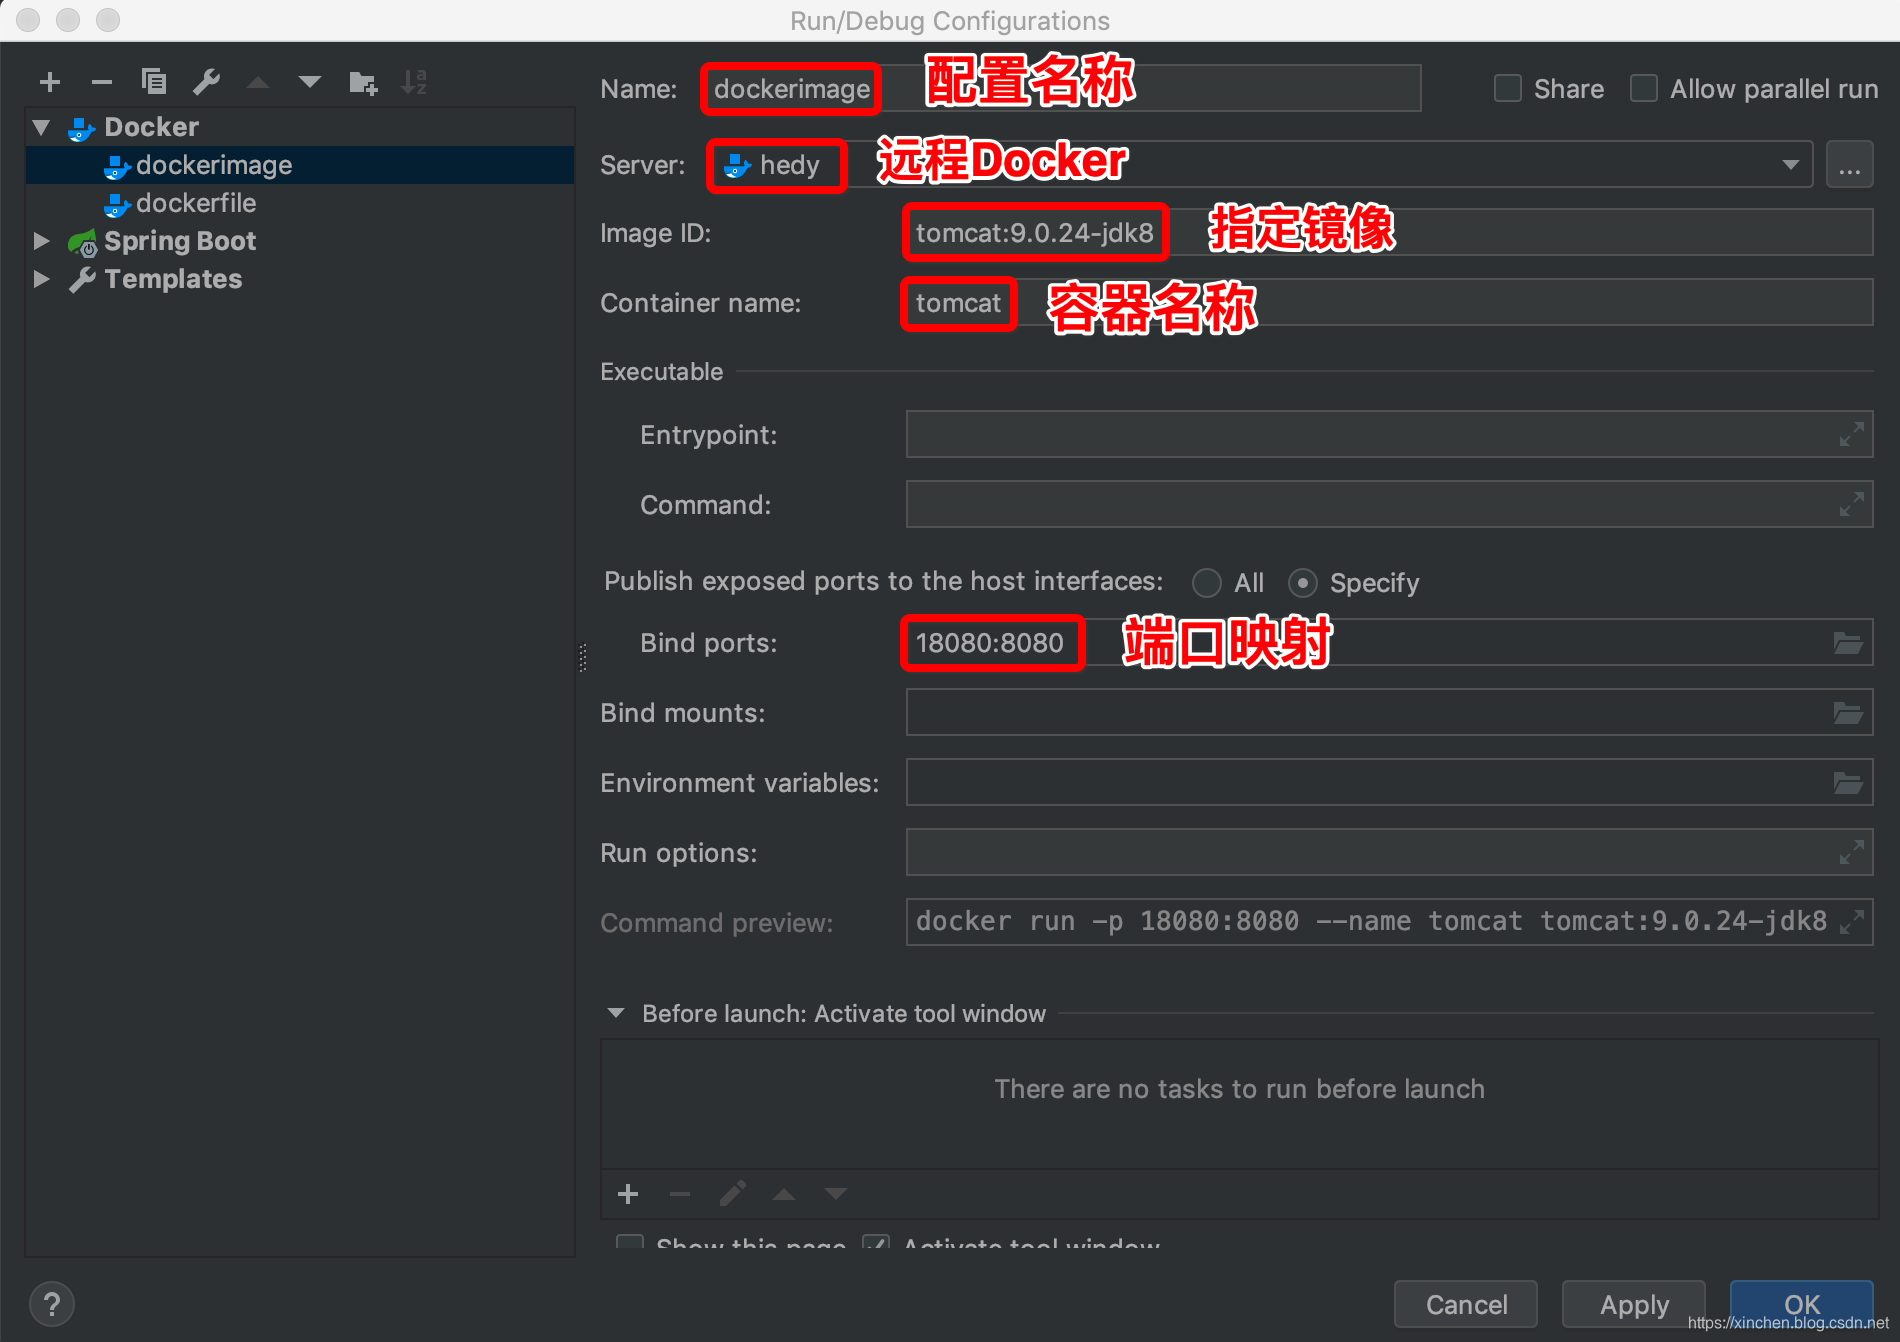This screenshot has height=1342, width=1900.
Task: Add a before-launch task
Action: click(x=628, y=1194)
